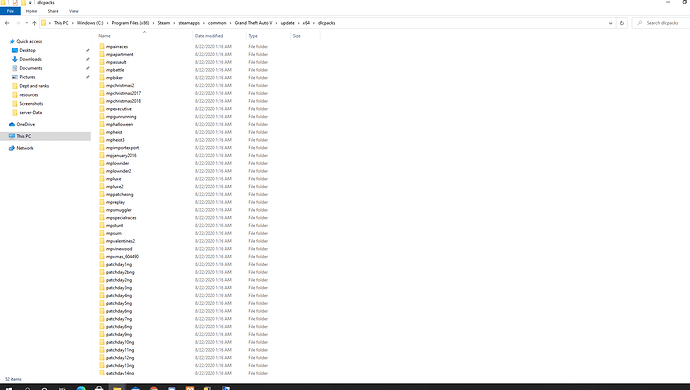Select OneDrive in the navigation pane
The width and height of the screenshot is (690, 390).
(x=26, y=125)
